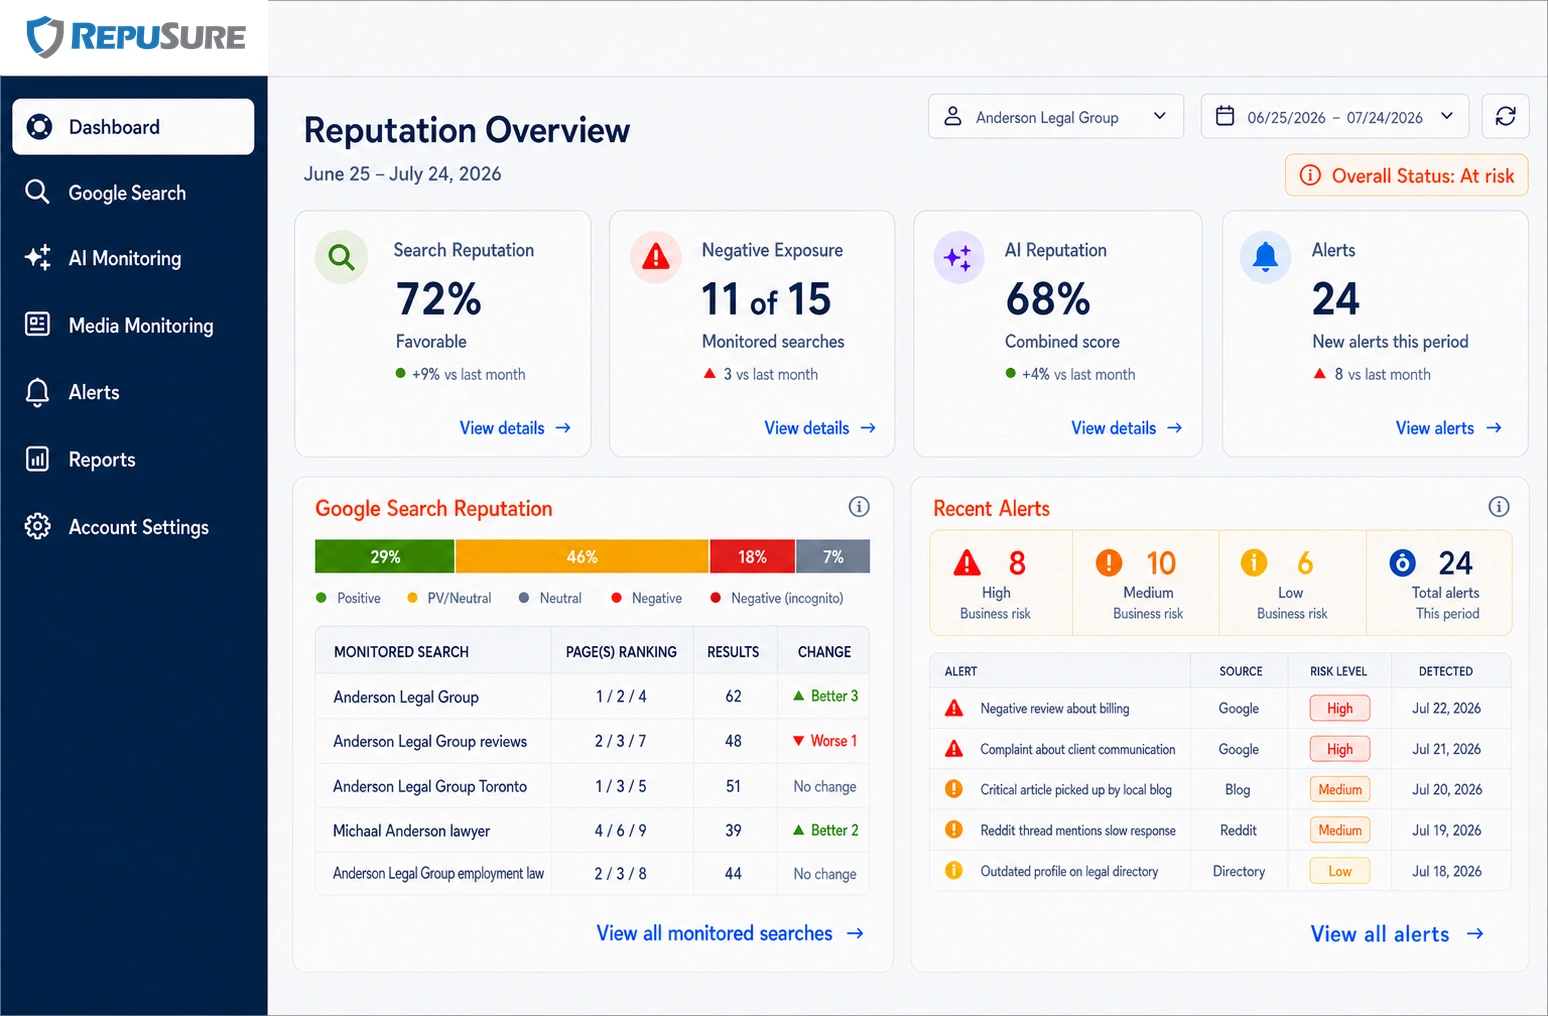Select the Anderson Legal Group reviews search row
The height and width of the screenshot is (1016, 1548).
tap(592, 741)
